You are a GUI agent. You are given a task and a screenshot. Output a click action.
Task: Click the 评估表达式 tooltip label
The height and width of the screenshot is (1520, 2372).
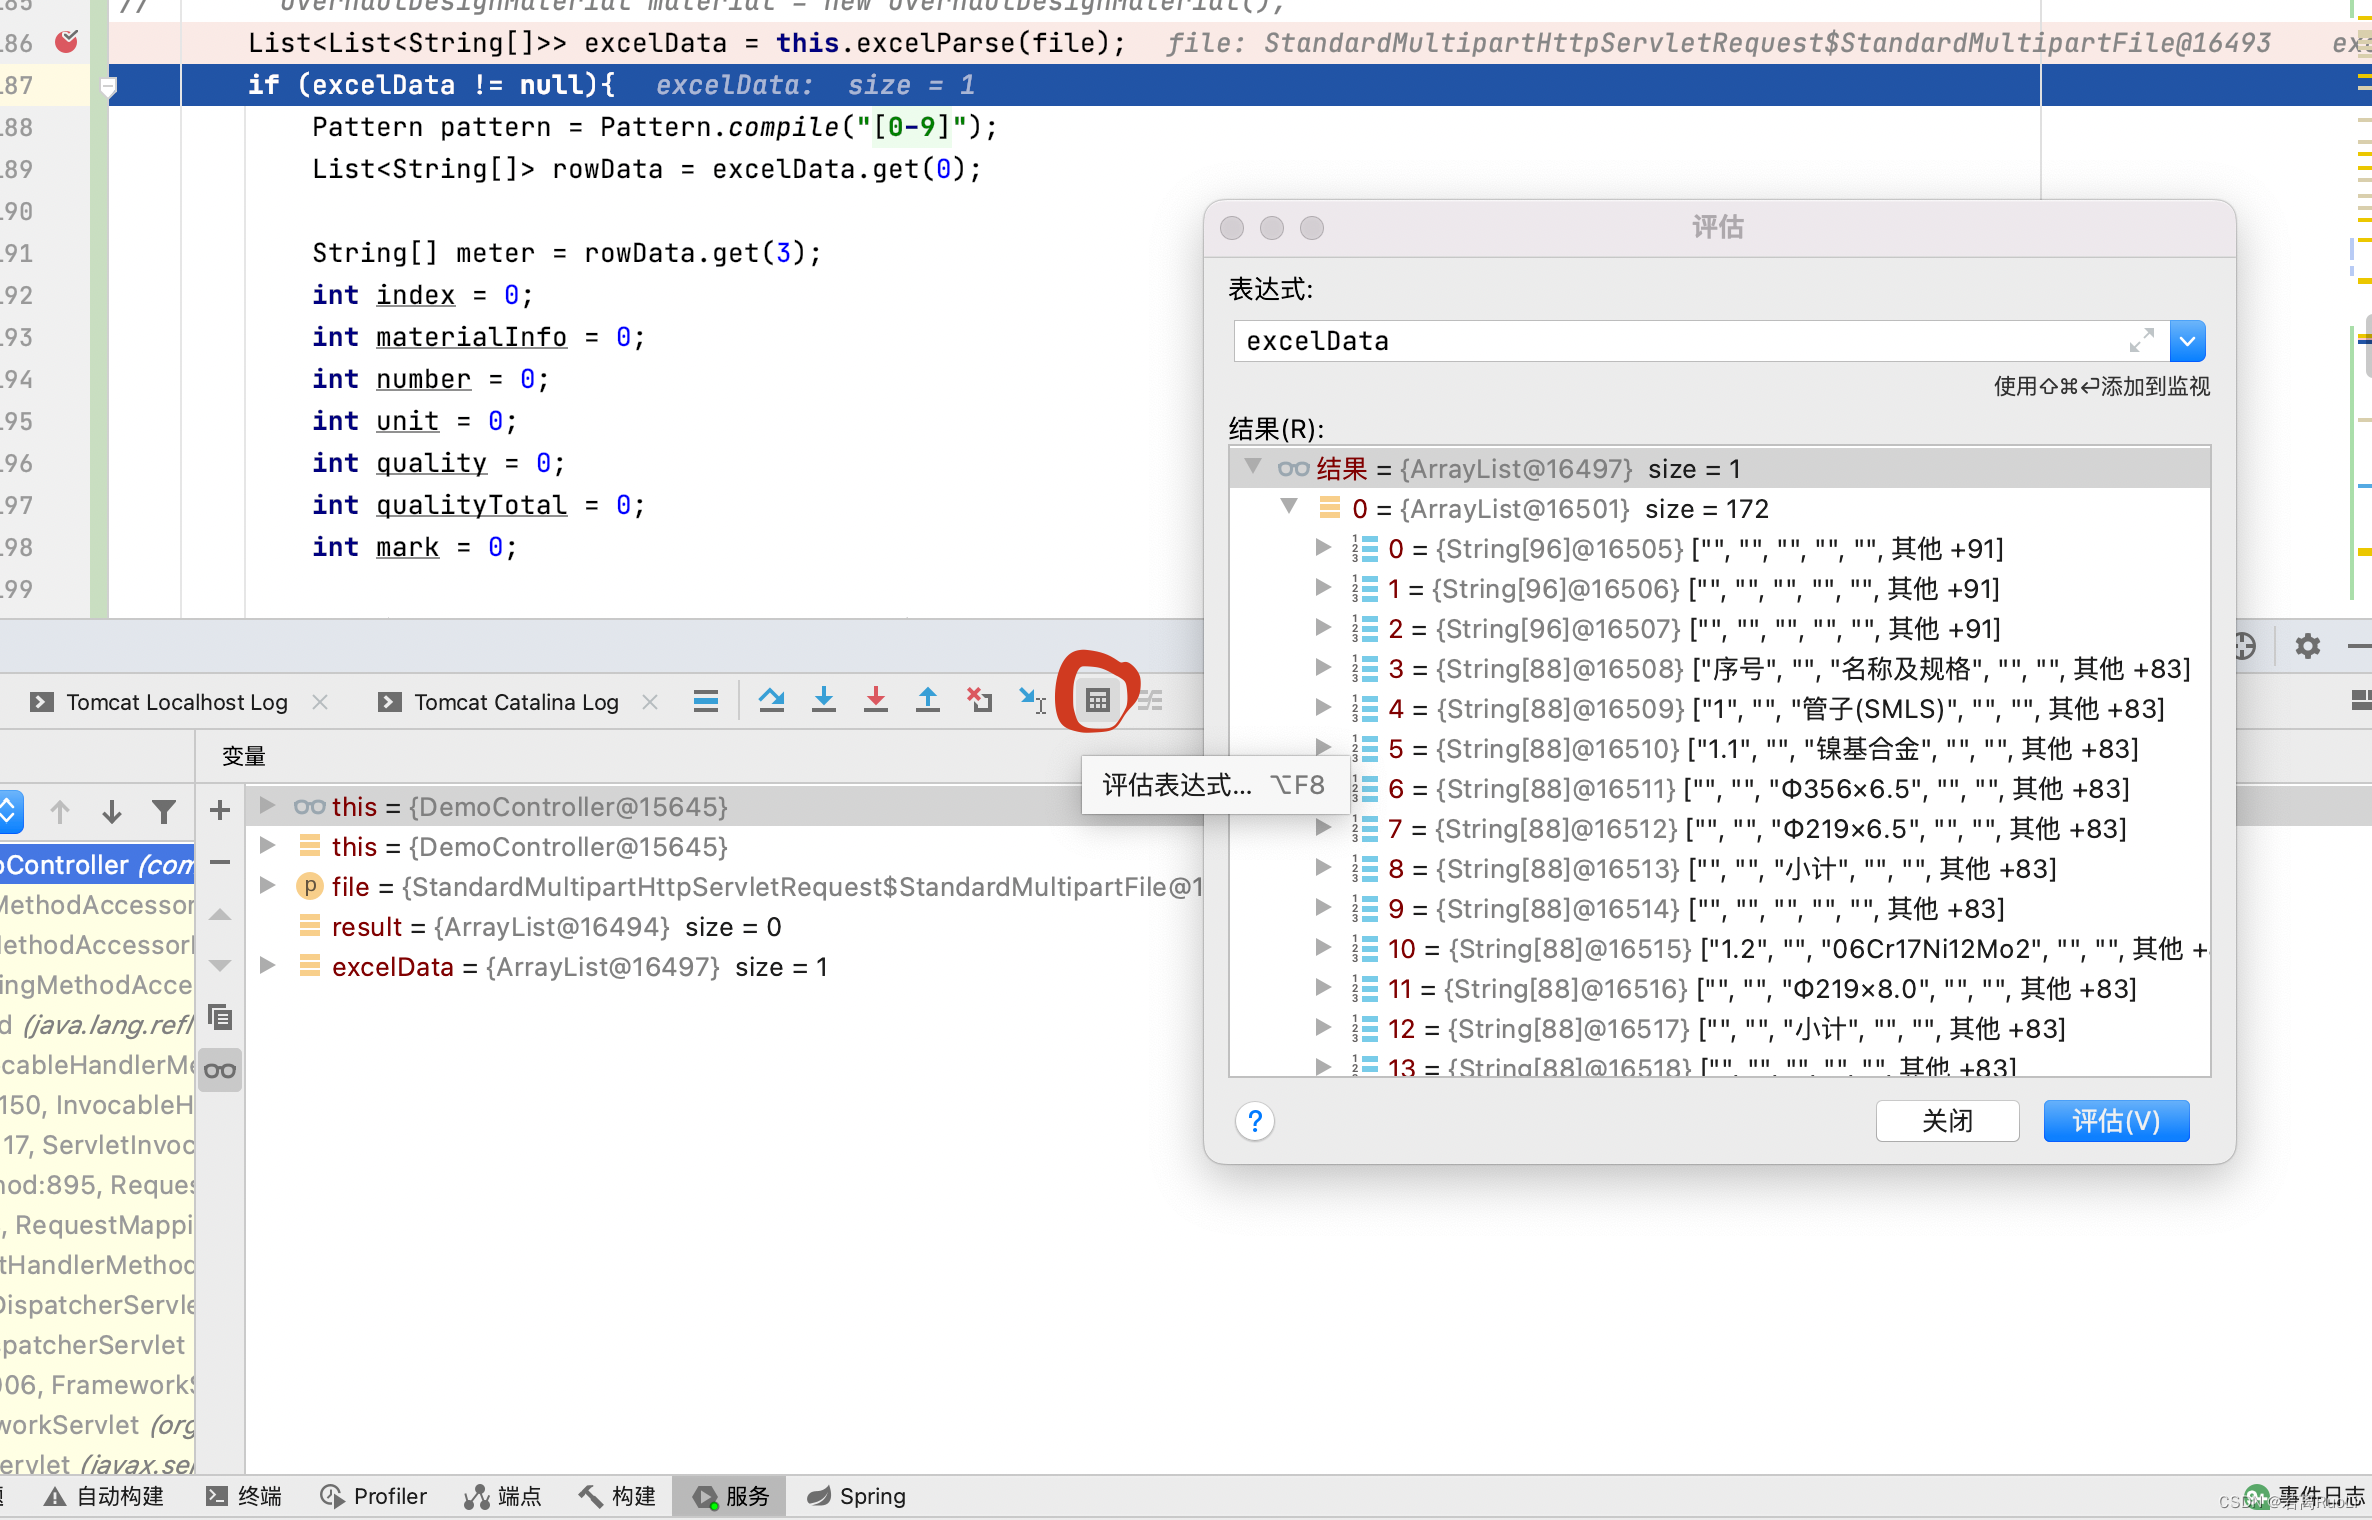[x=1177, y=785]
